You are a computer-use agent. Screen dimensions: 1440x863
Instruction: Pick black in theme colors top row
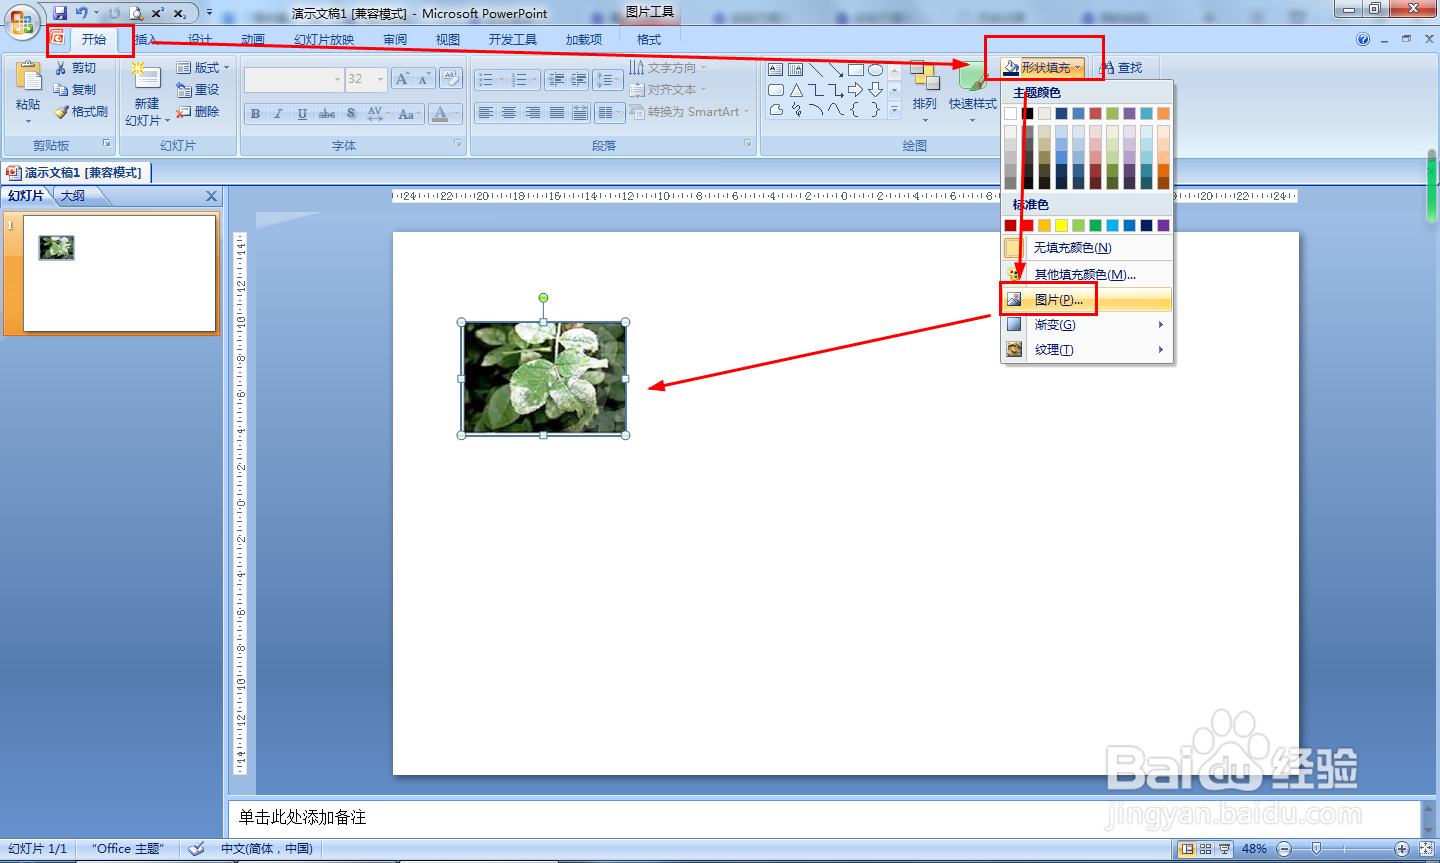tap(1027, 113)
